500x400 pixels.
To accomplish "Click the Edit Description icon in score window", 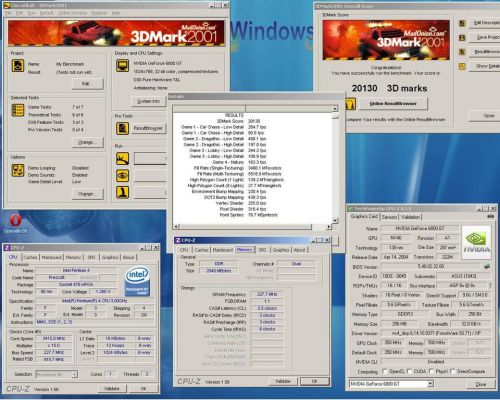I will [462, 23].
